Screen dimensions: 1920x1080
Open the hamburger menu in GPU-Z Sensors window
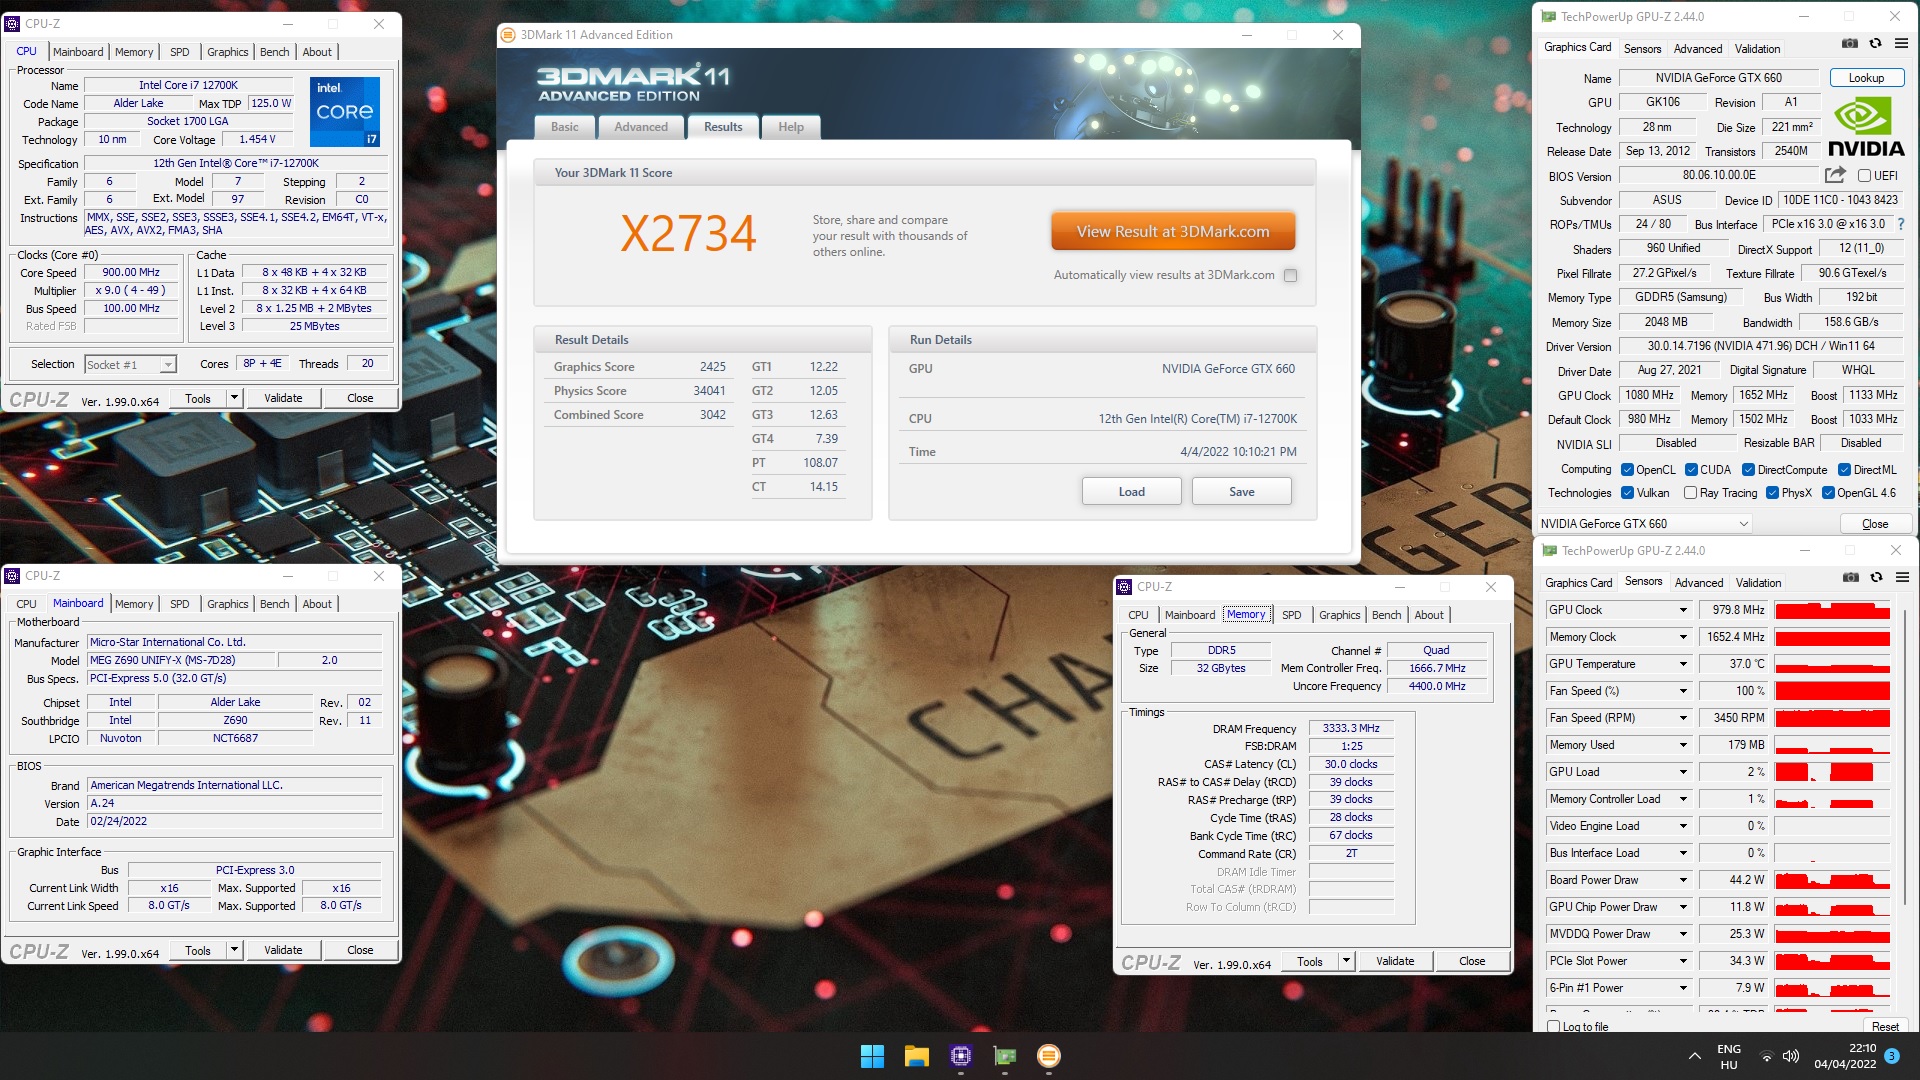pyautogui.click(x=1903, y=577)
